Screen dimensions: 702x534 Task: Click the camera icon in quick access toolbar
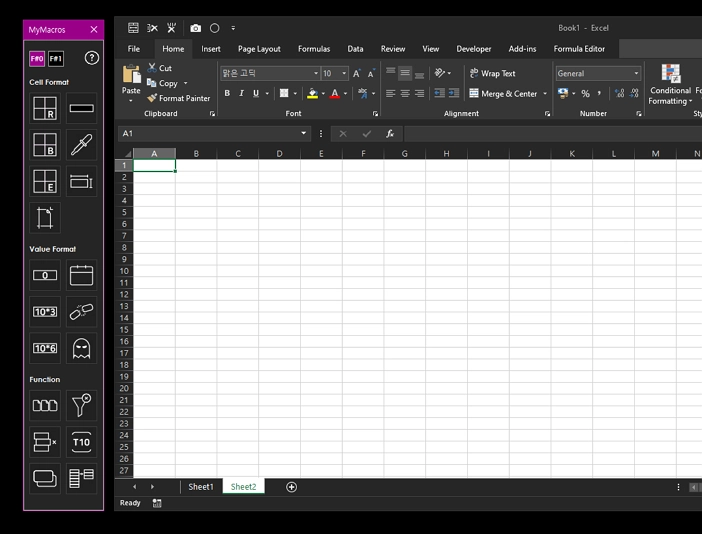click(196, 28)
